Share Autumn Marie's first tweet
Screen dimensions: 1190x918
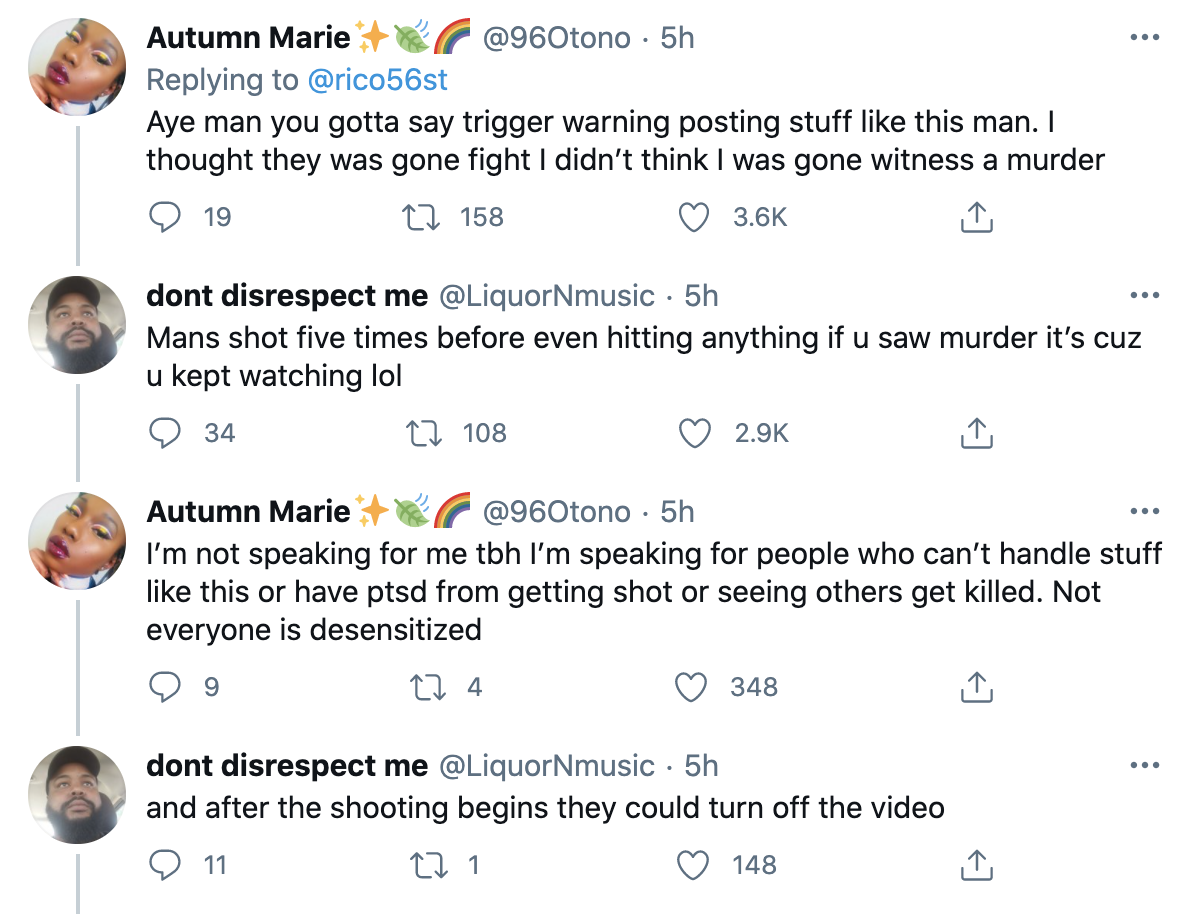(976, 217)
